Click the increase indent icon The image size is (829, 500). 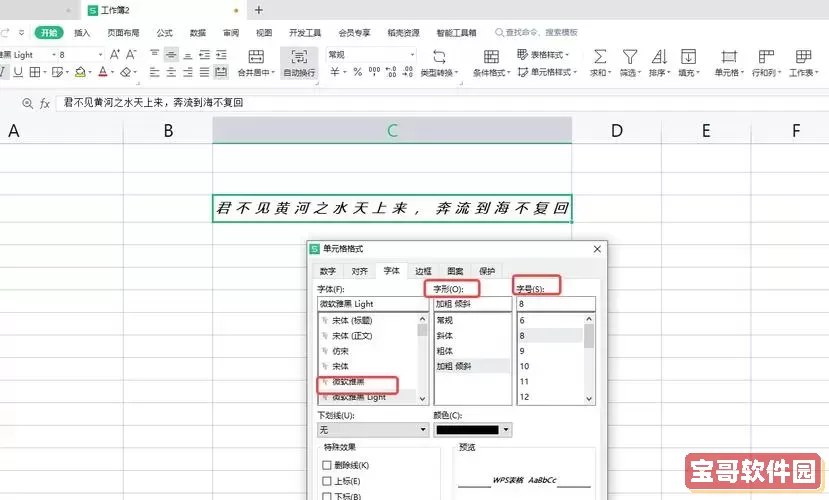pyautogui.click(x=222, y=54)
